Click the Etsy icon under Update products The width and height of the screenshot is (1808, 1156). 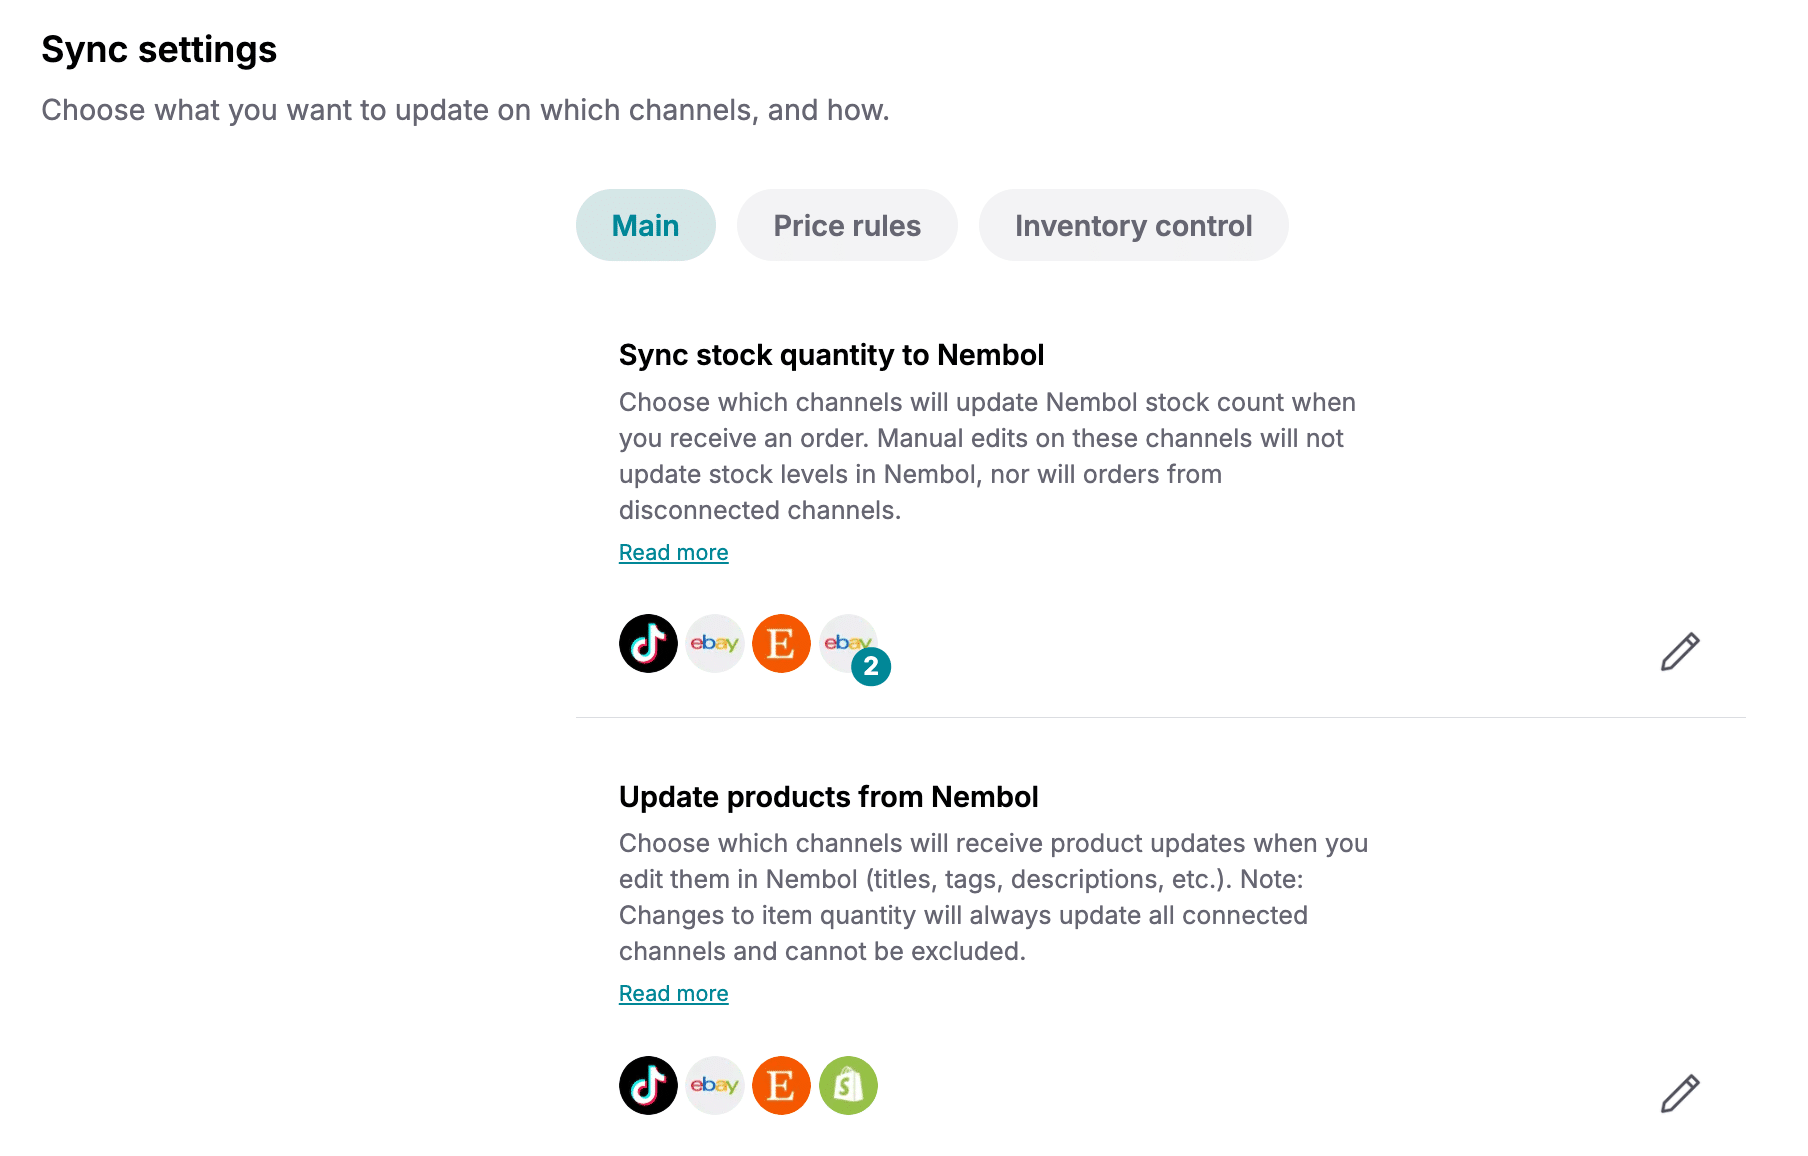point(781,1085)
